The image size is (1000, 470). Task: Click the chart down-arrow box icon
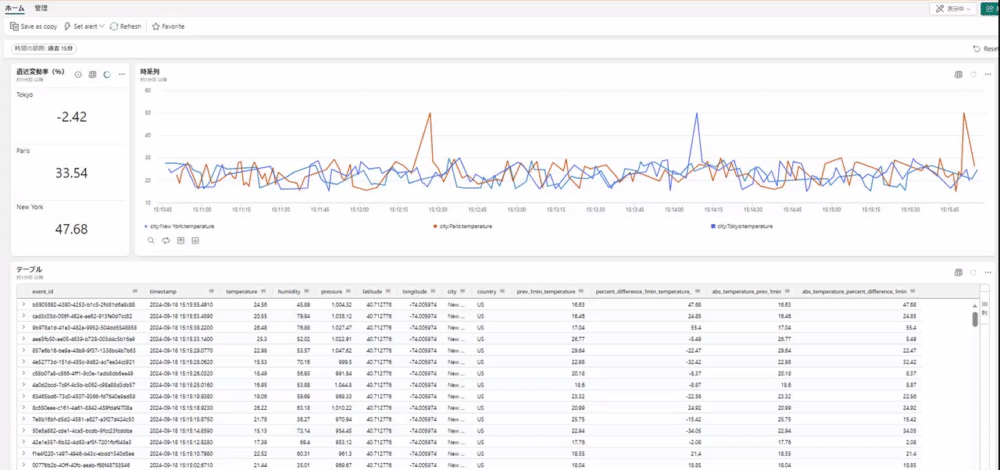pyautogui.click(x=195, y=240)
